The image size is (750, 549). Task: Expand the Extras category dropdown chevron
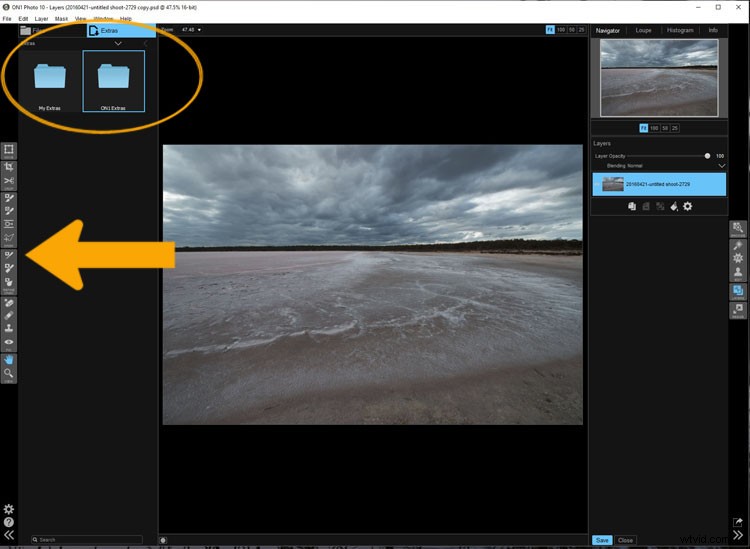[118, 44]
